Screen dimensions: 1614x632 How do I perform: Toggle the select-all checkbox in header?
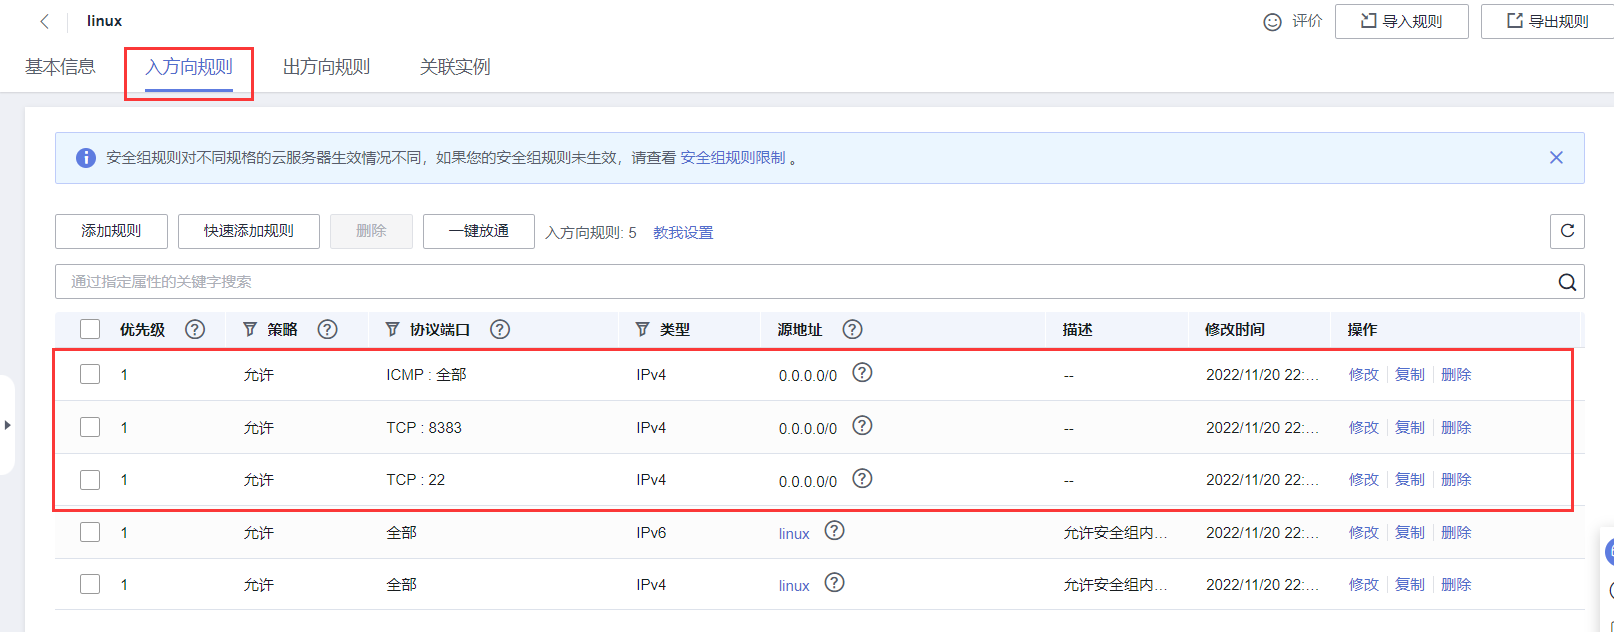pyautogui.click(x=90, y=329)
